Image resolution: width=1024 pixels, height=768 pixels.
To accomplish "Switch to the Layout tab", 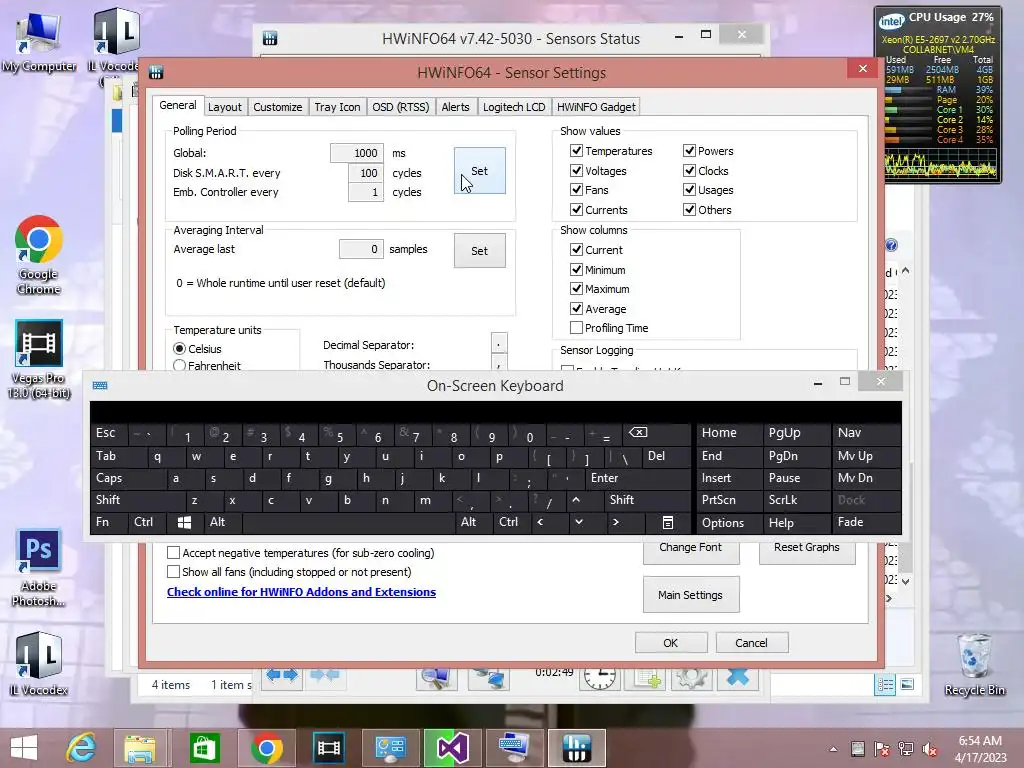I will click(x=225, y=107).
